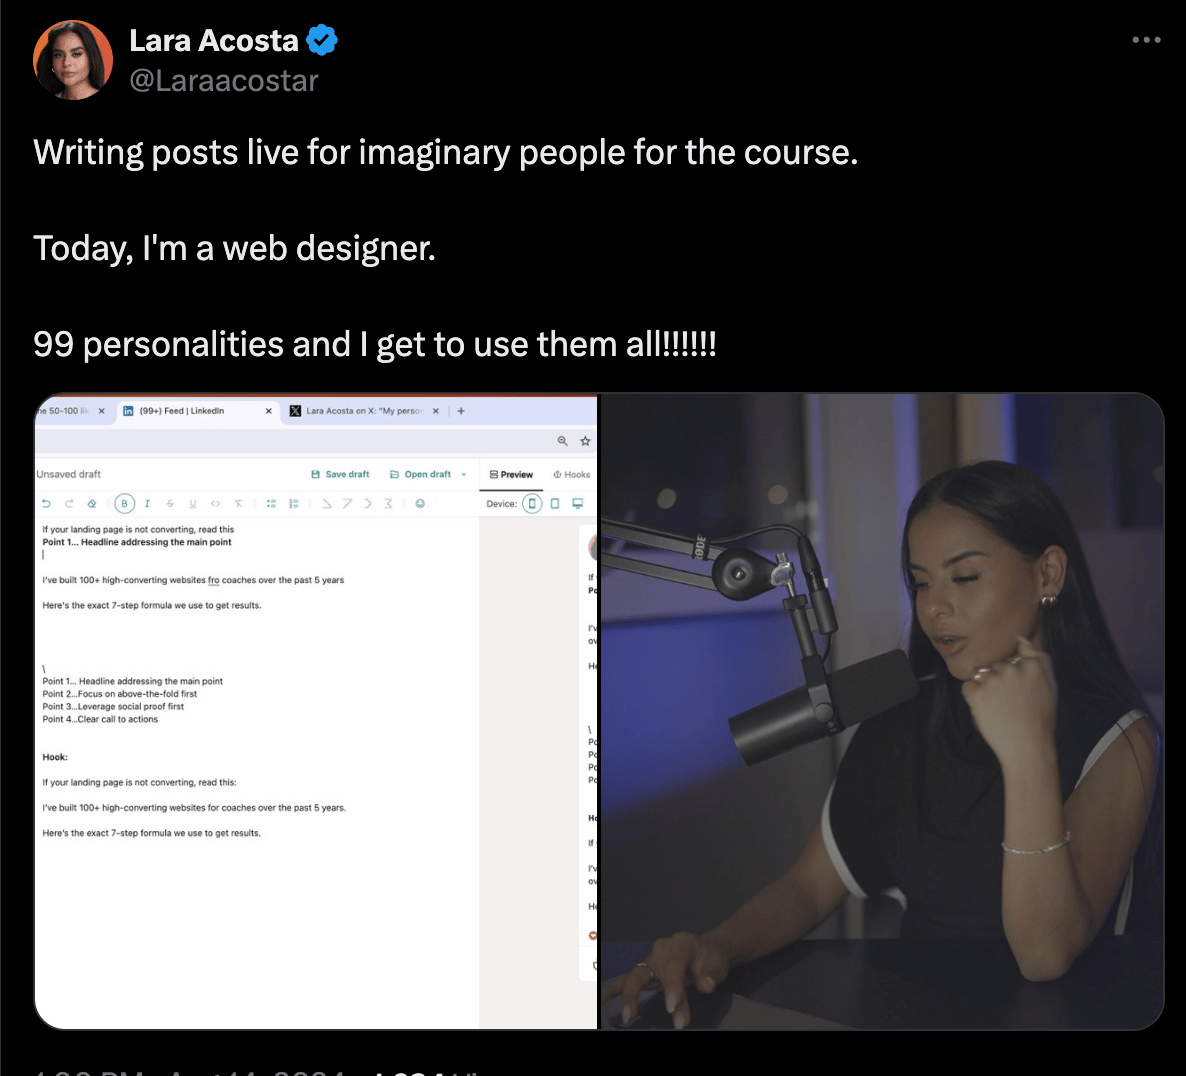
Task: Click the eraser clear-formatting icon
Action: [92, 504]
